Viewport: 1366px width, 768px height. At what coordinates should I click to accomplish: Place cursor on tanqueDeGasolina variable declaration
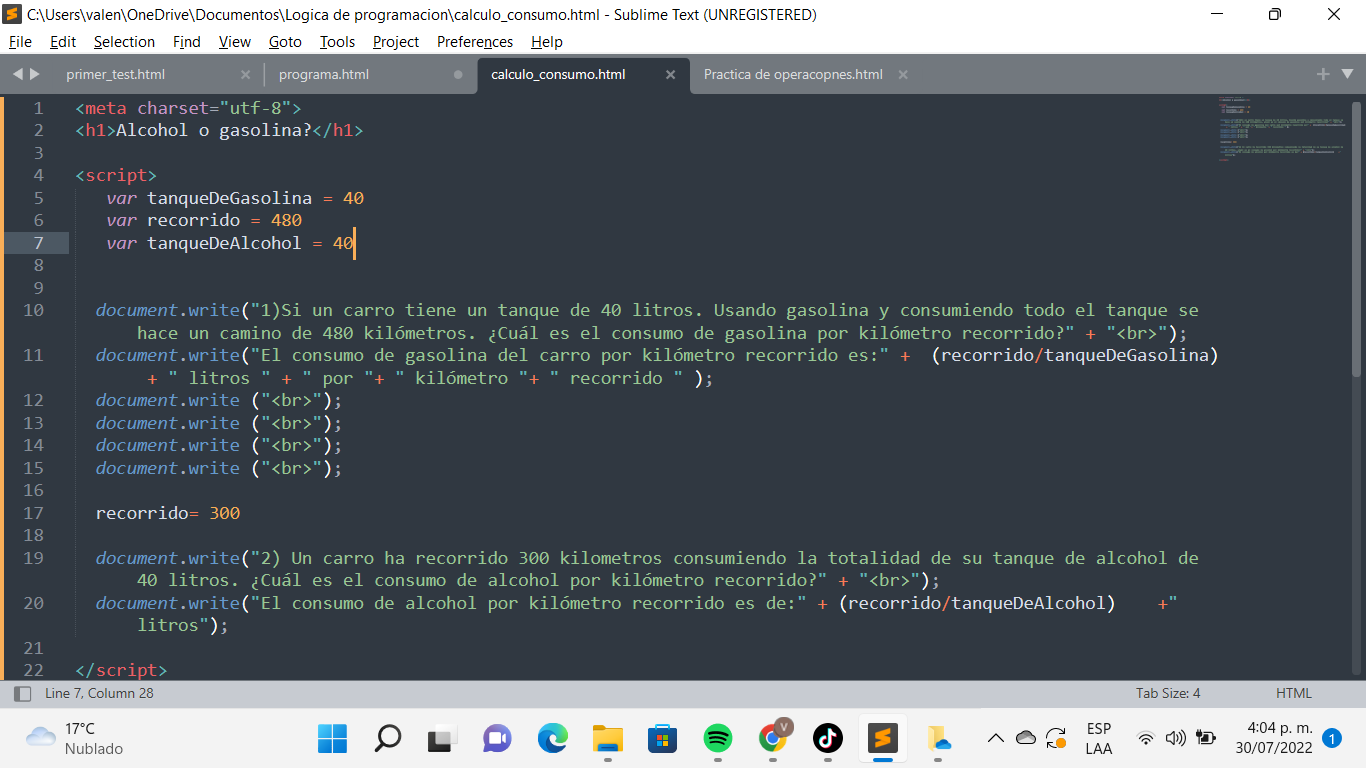point(229,198)
